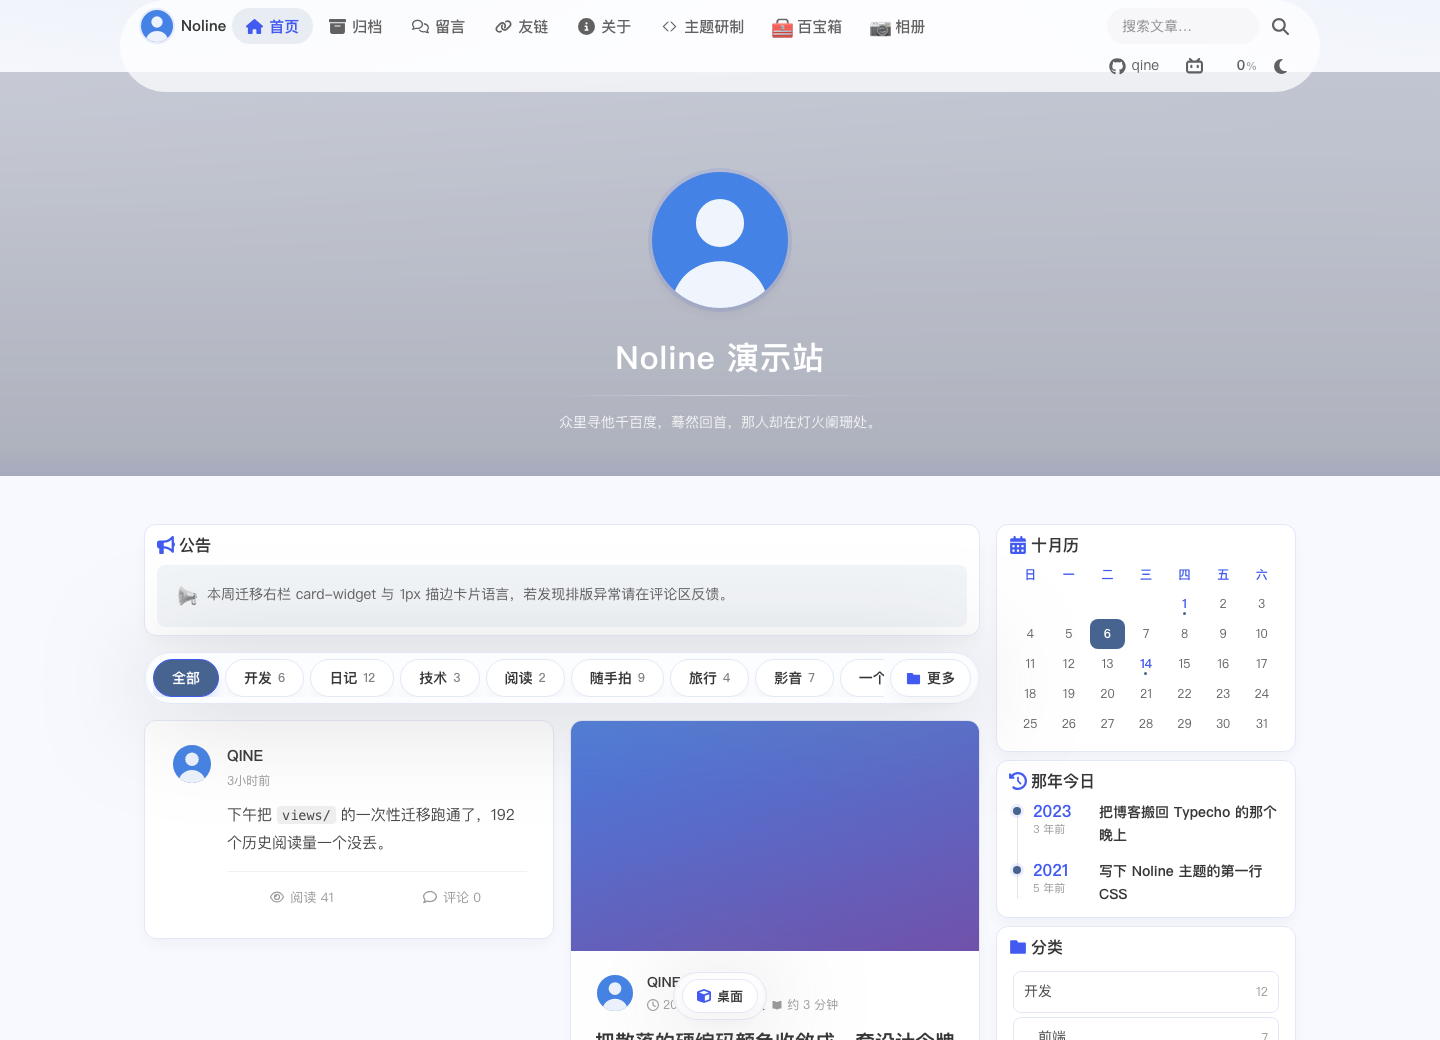The width and height of the screenshot is (1440, 1040).
Task: Click the megaphone icon beside 公告
Action: [x=166, y=545]
